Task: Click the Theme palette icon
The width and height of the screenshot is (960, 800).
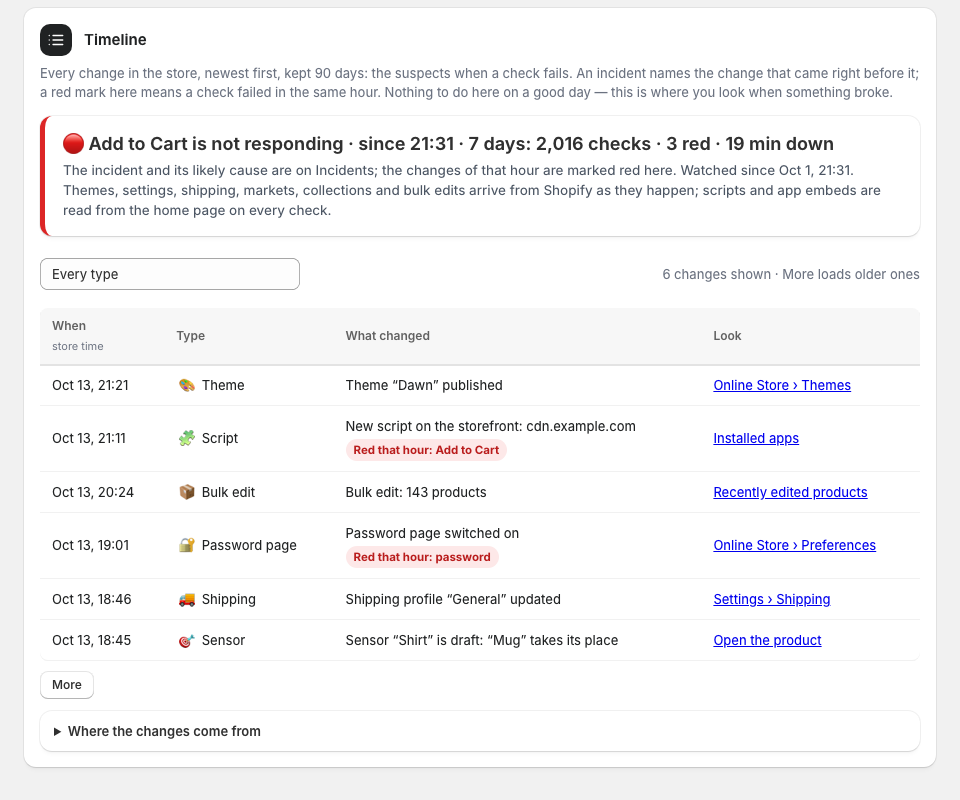Action: point(187,385)
